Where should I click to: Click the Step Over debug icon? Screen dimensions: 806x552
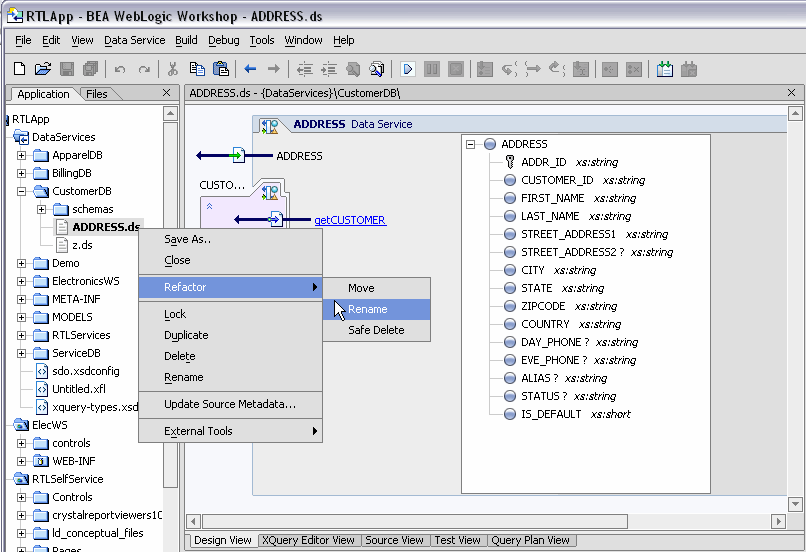coord(533,69)
